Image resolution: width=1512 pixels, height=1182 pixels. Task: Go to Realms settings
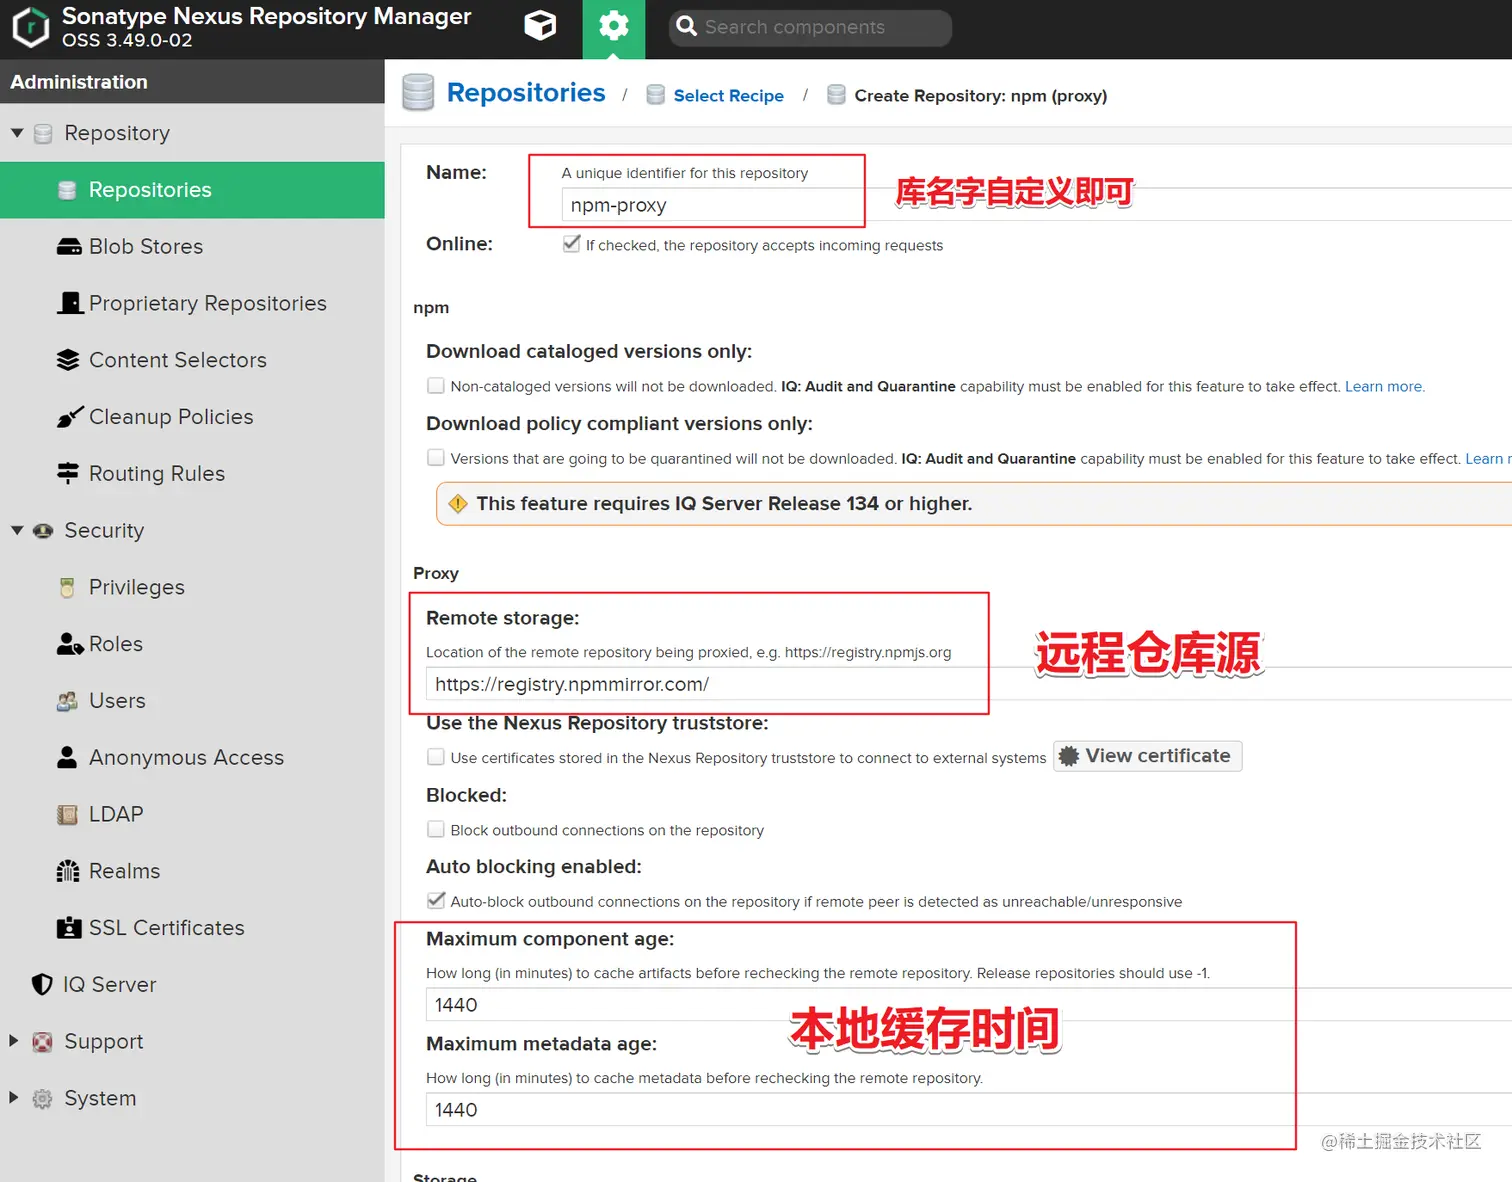[192, 871]
